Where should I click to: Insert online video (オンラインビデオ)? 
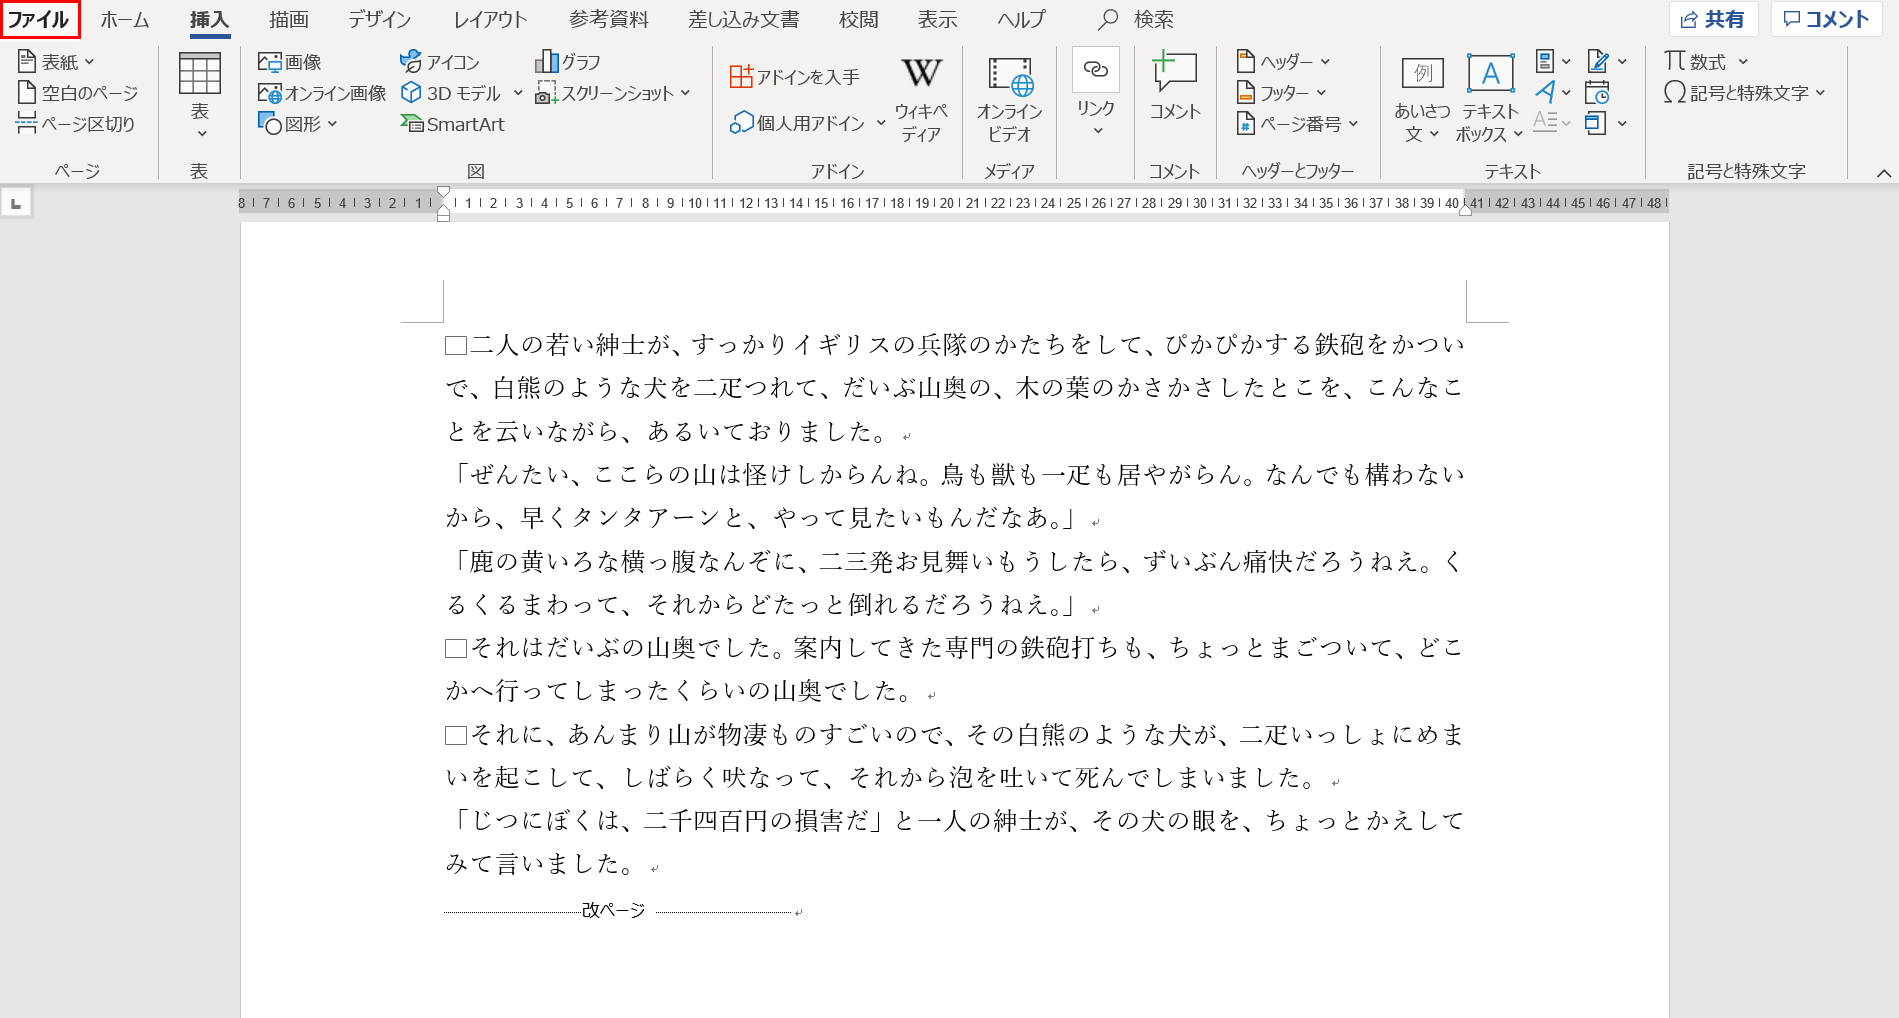click(1009, 99)
